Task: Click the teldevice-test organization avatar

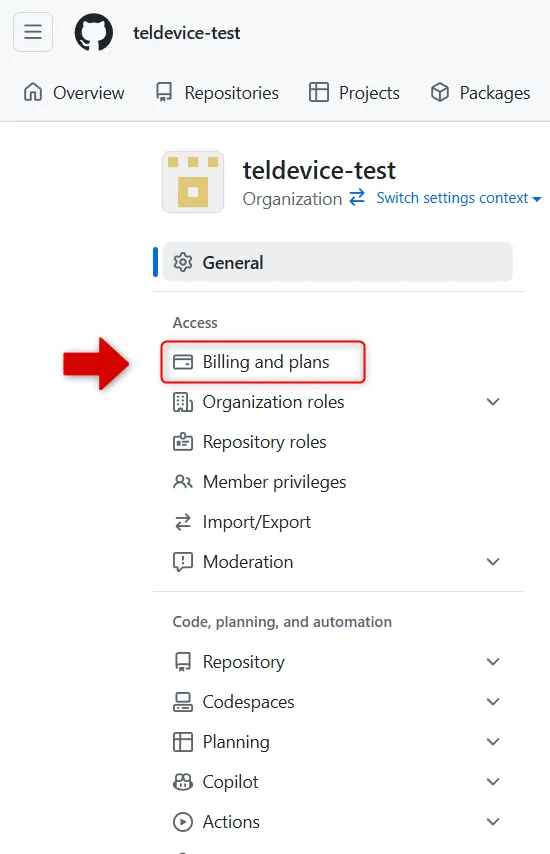Action: [193, 182]
